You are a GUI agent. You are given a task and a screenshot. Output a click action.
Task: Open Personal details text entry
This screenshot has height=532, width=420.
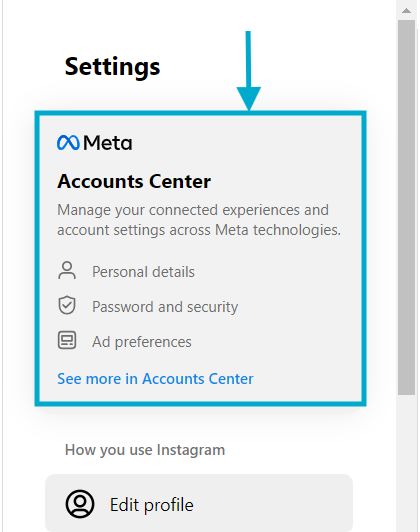(143, 272)
